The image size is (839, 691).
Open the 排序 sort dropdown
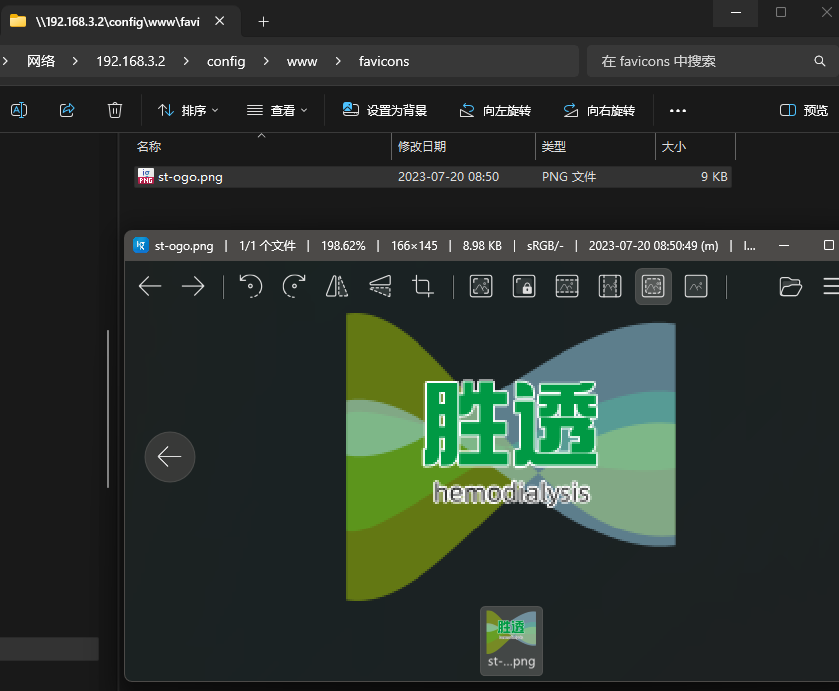188,110
